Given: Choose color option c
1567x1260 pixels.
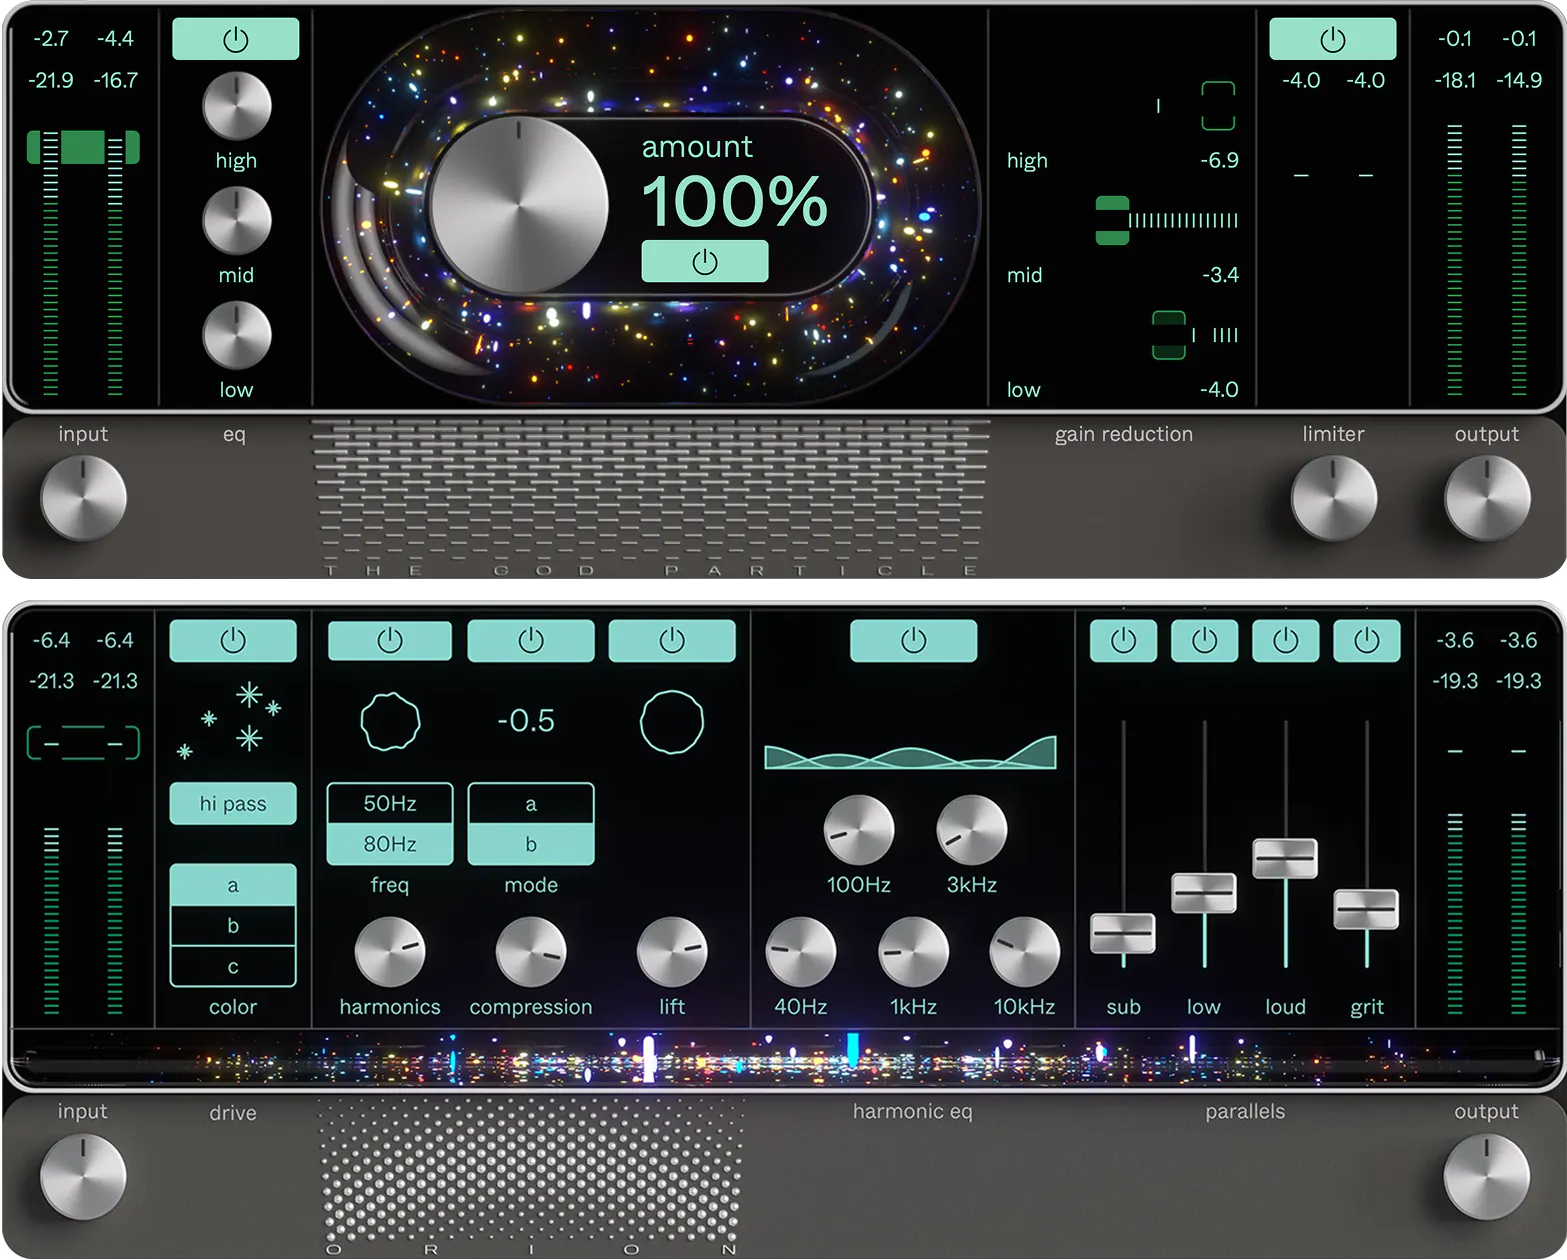Looking at the screenshot, I should click(233, 967).
